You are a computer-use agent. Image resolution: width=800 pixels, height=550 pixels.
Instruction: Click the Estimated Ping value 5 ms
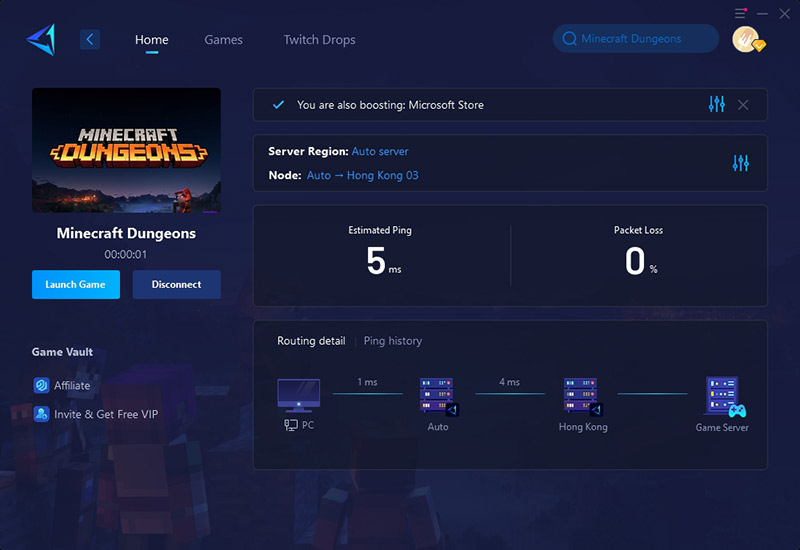383,261
